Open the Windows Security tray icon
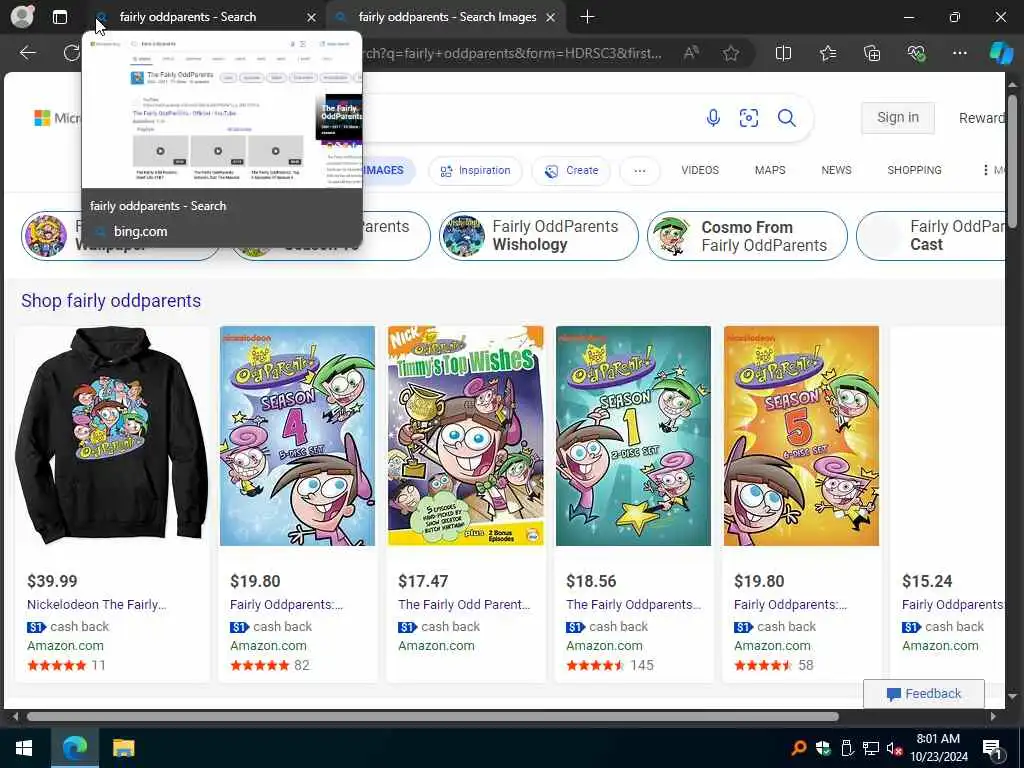The width and height of the screenshot is (1024, 768). click(x=822, y=748)
